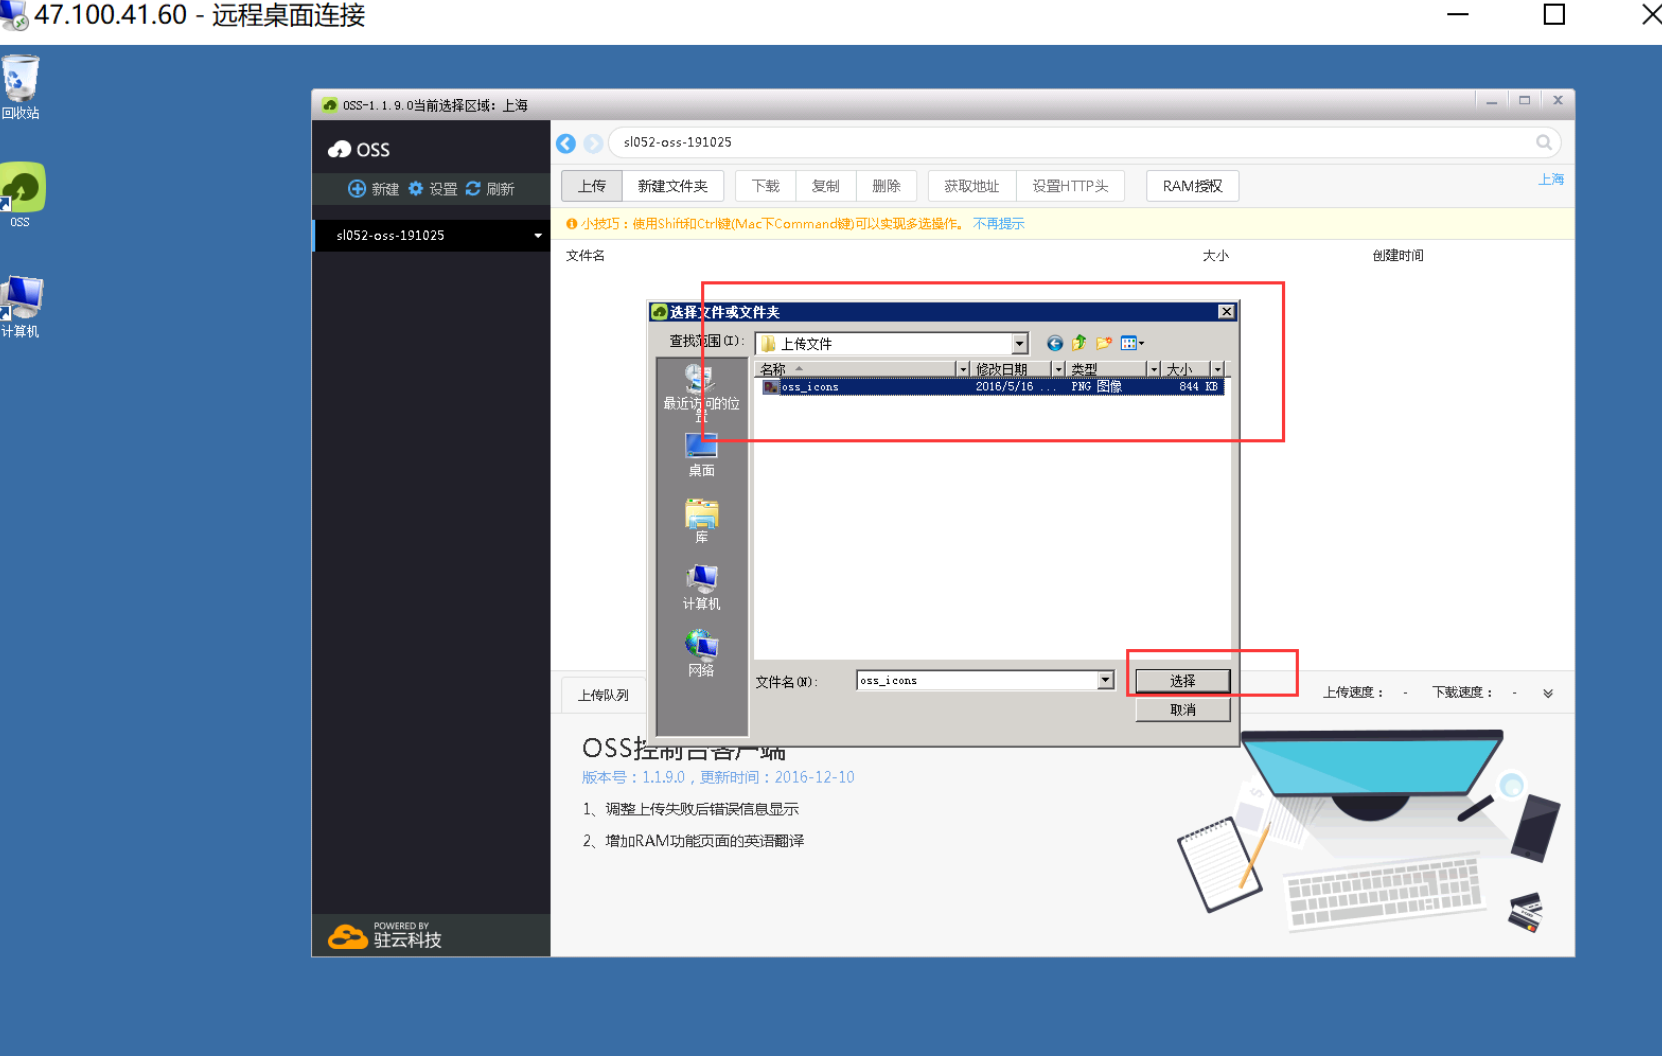Click the Set HTTP Header button
The width and height of the screenshot is (1662, 1056).
click(x=1070, y=186)
